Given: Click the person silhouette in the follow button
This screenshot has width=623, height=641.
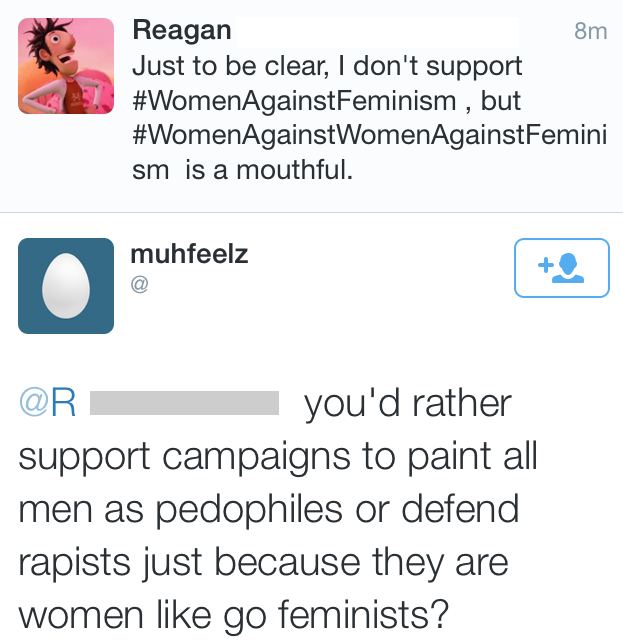Looking at the screenshot, I should 570,267.
